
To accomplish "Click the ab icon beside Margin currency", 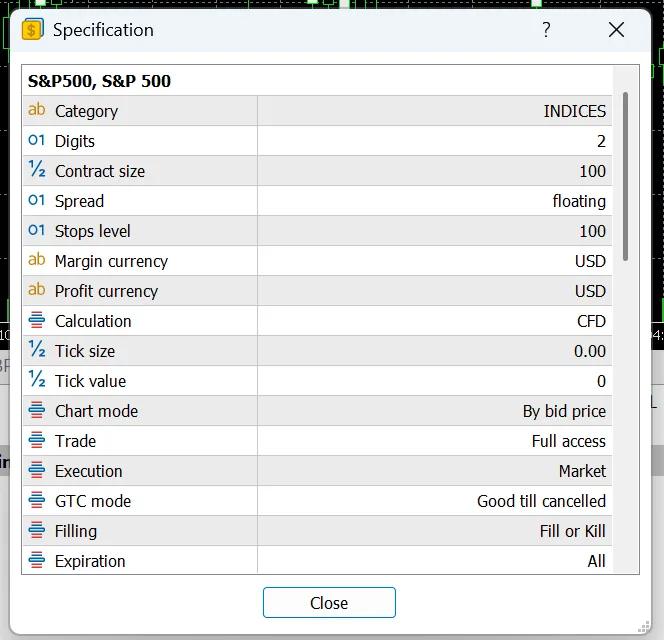I will [36, 260].
